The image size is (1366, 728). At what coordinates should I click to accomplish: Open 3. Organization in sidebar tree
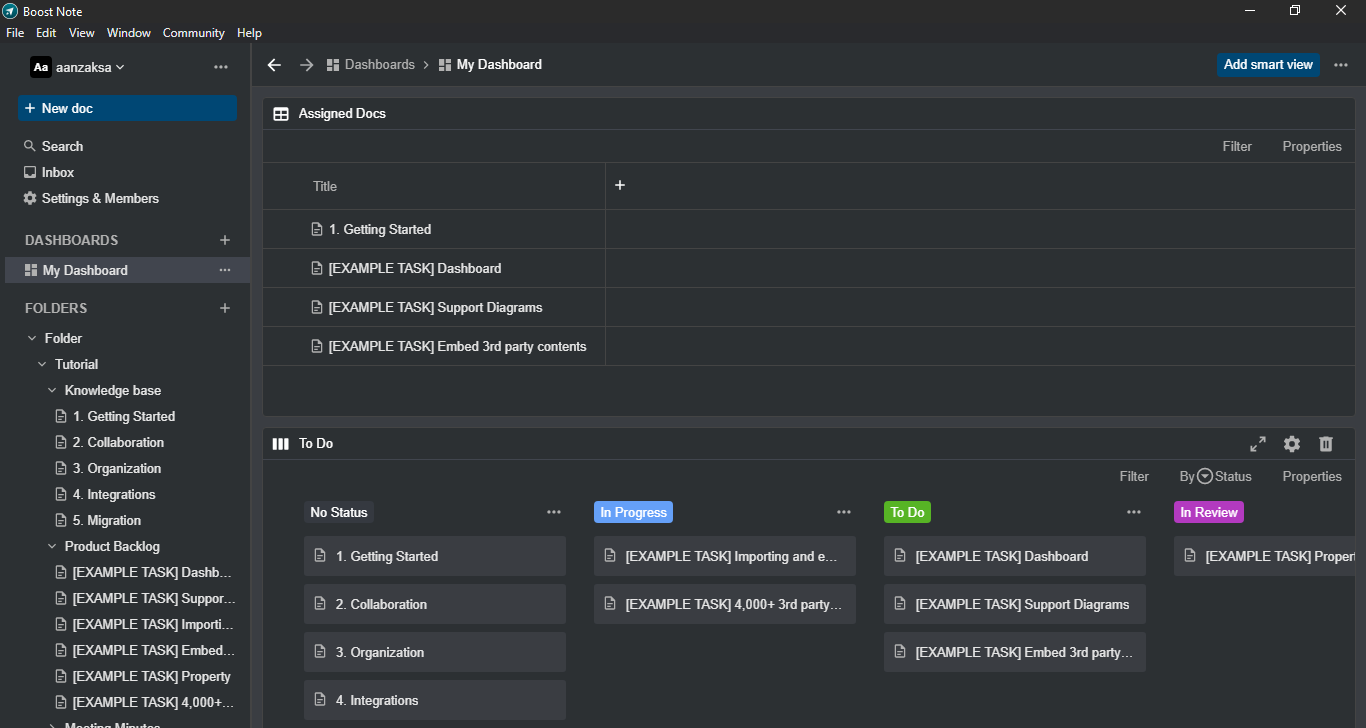click(x=116, y=468)
